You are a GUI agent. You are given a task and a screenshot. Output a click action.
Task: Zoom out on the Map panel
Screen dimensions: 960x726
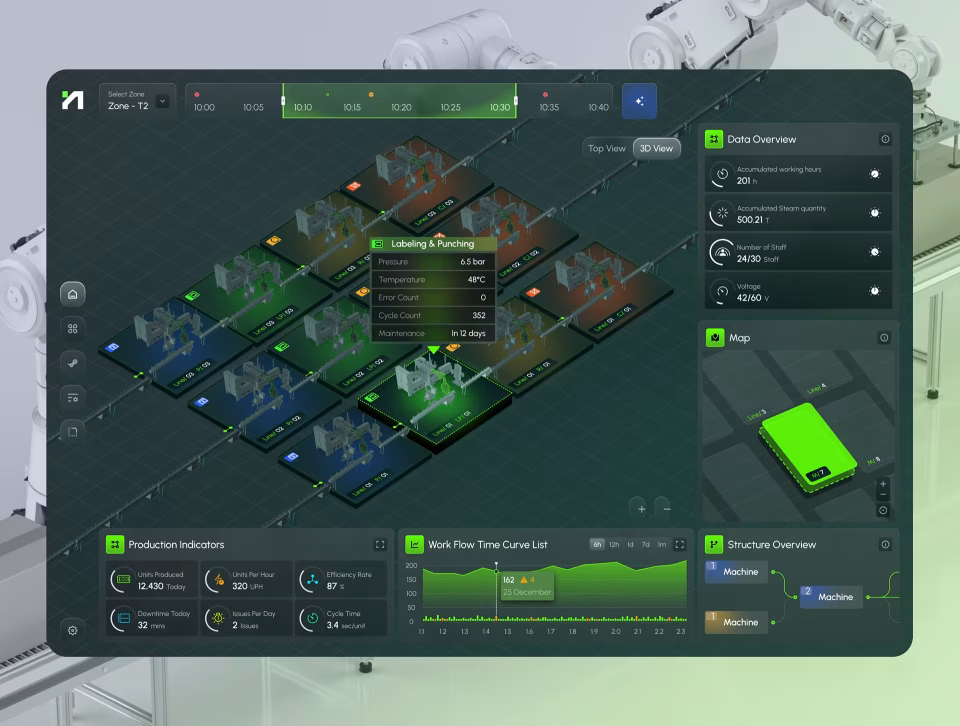(x=883, y=495)
